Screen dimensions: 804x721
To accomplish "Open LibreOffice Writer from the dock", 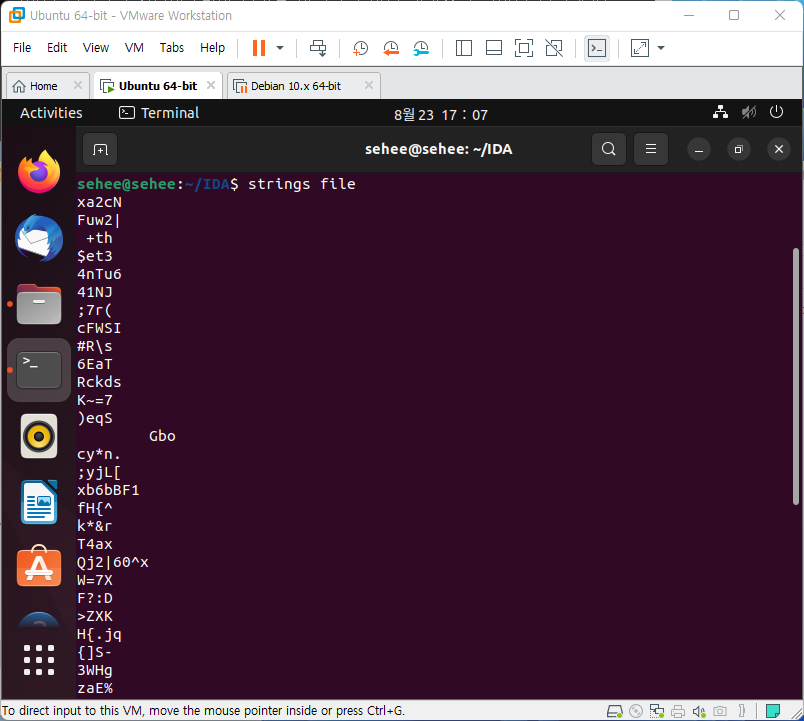I will tap(39, 502).
